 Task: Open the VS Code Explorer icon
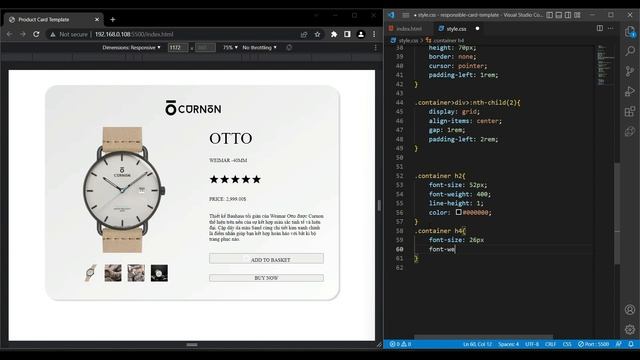(630, 31)
